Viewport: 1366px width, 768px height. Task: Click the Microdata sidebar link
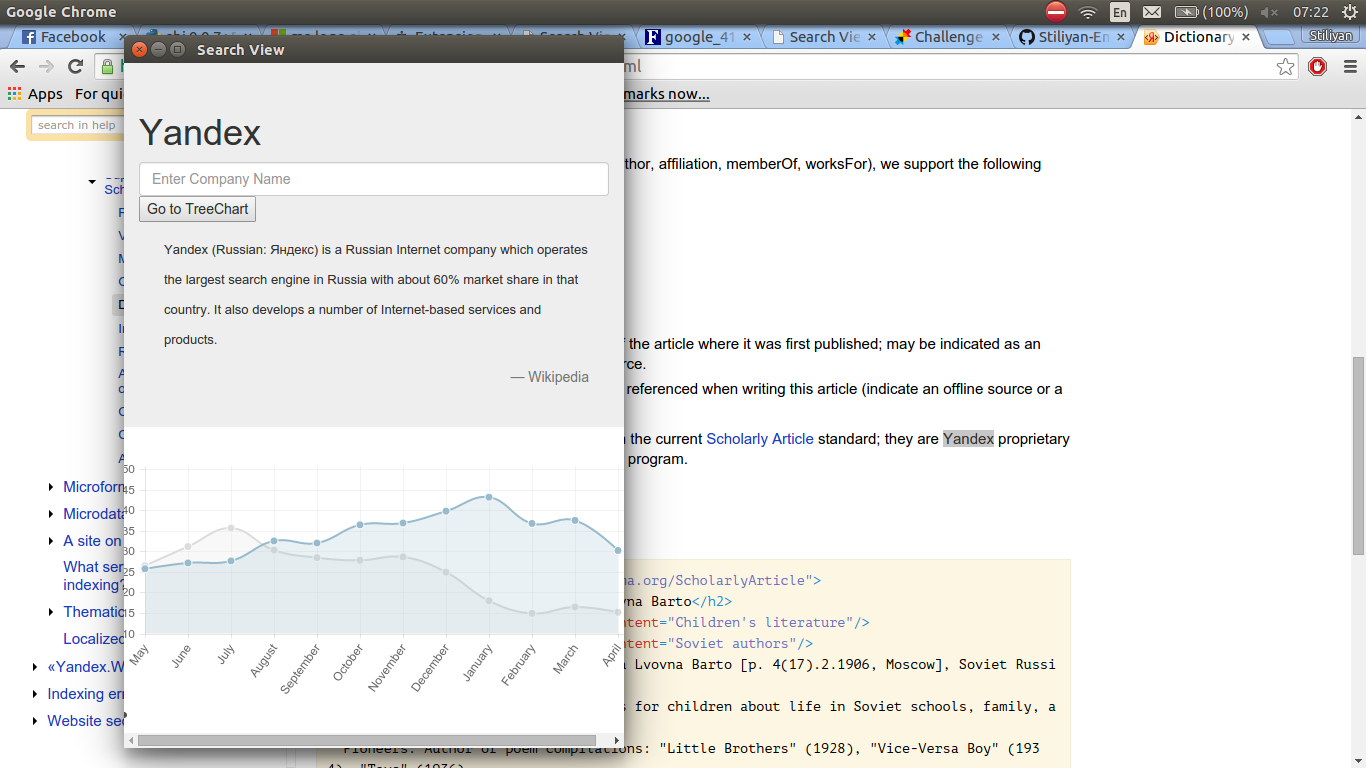pyautogui.click(x=93, y=514)
